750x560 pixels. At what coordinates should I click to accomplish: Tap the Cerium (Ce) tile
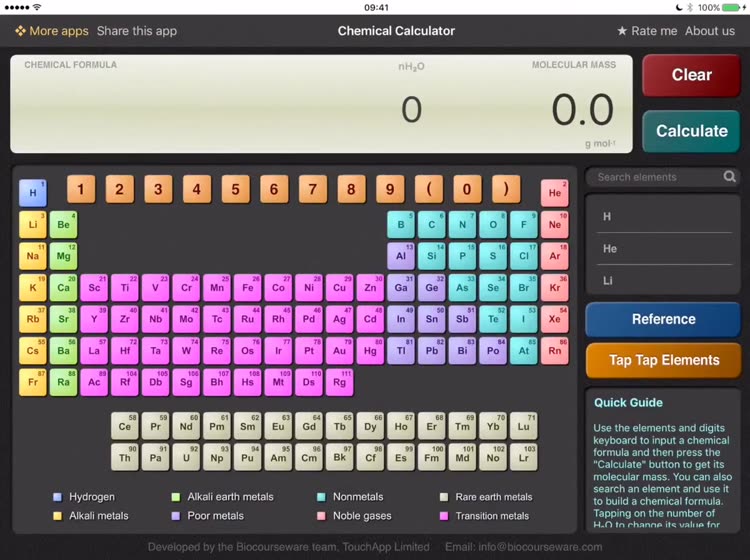tap(124, 426)
